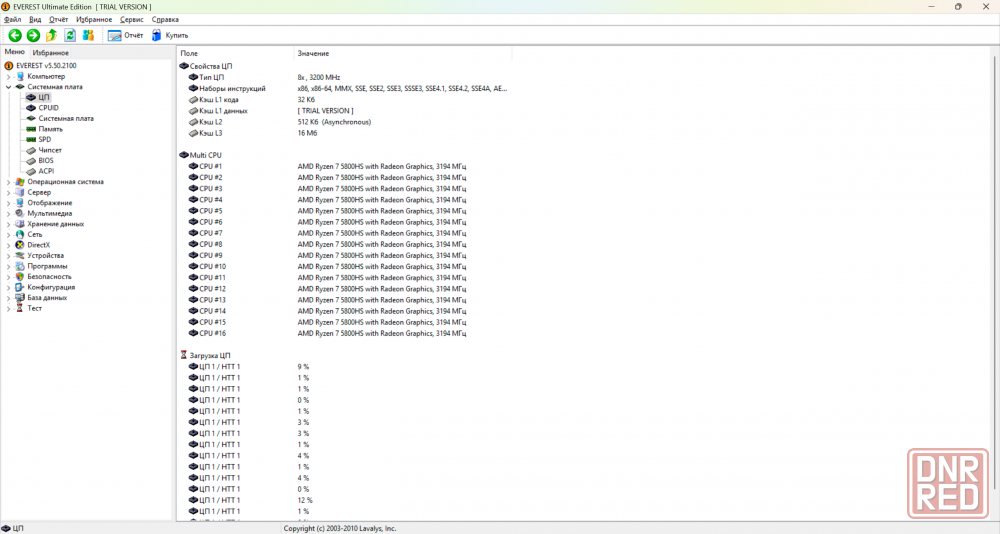Click the Мультимедиа icon in tree
Image resolution: width=1000 pixels, height=534 pixels.
pos(20,214)
